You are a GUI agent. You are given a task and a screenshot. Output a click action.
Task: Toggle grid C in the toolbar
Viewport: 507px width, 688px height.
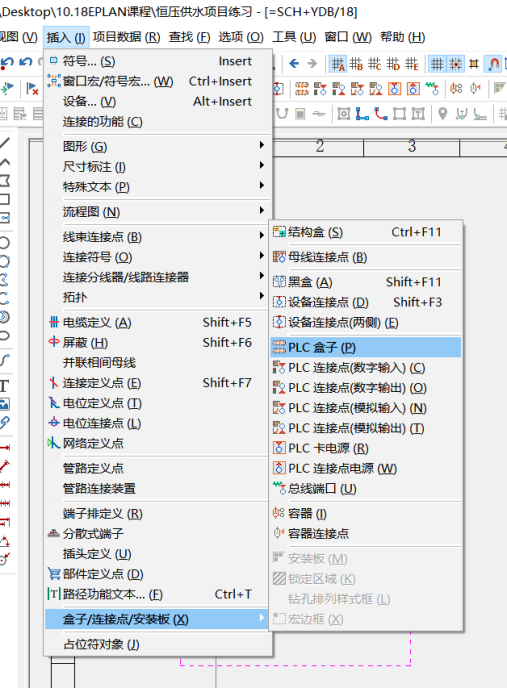pyautogui.click(x=374, y=64)
